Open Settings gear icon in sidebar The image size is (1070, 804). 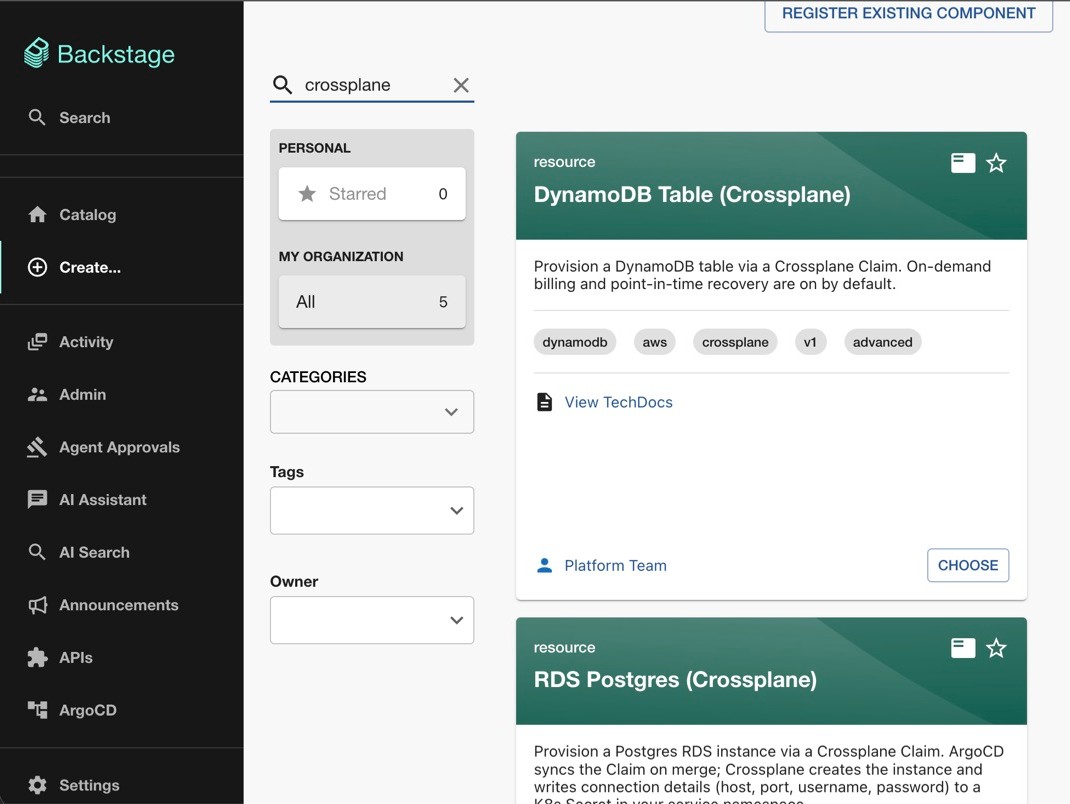38,785
